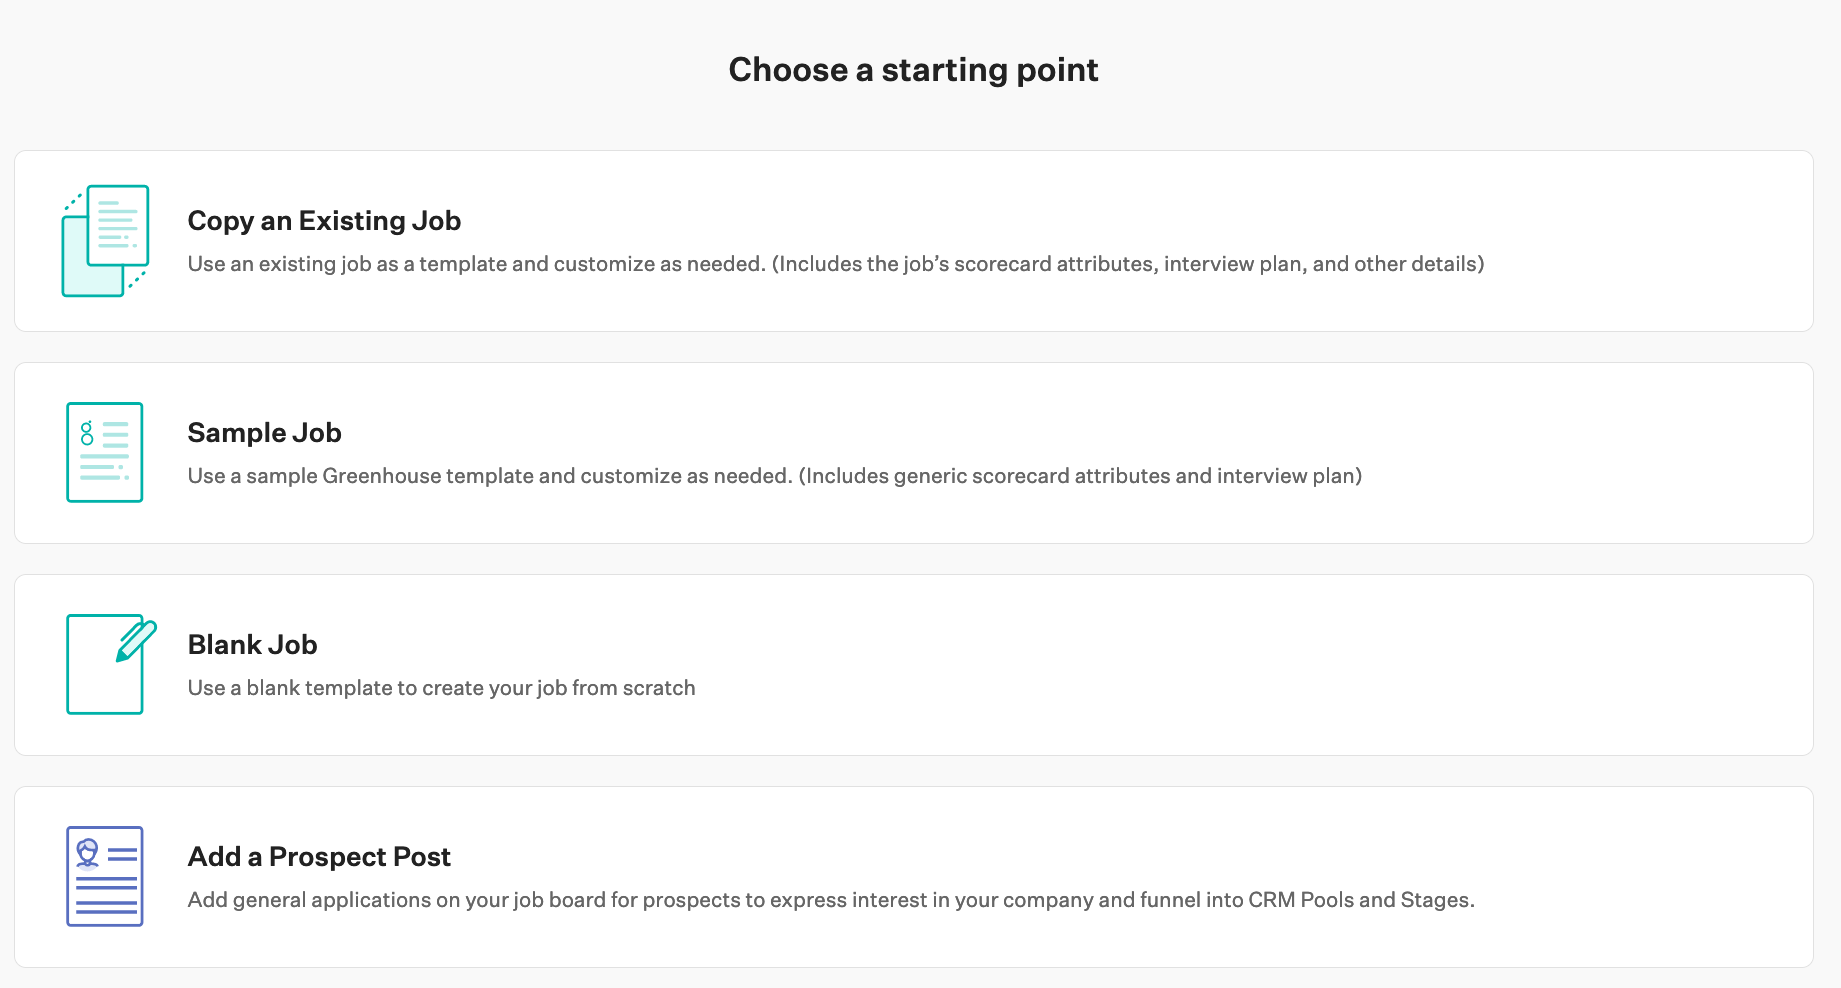Click the "Choose a starting point" title
Image resolution: width=1841 pixels, height=988 pixels.
coord(913,69)
